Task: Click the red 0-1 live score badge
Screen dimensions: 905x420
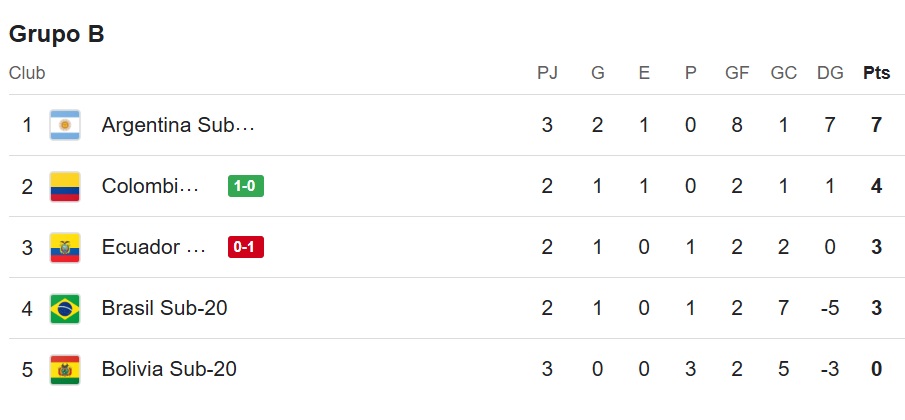Action: click(246, 247)
